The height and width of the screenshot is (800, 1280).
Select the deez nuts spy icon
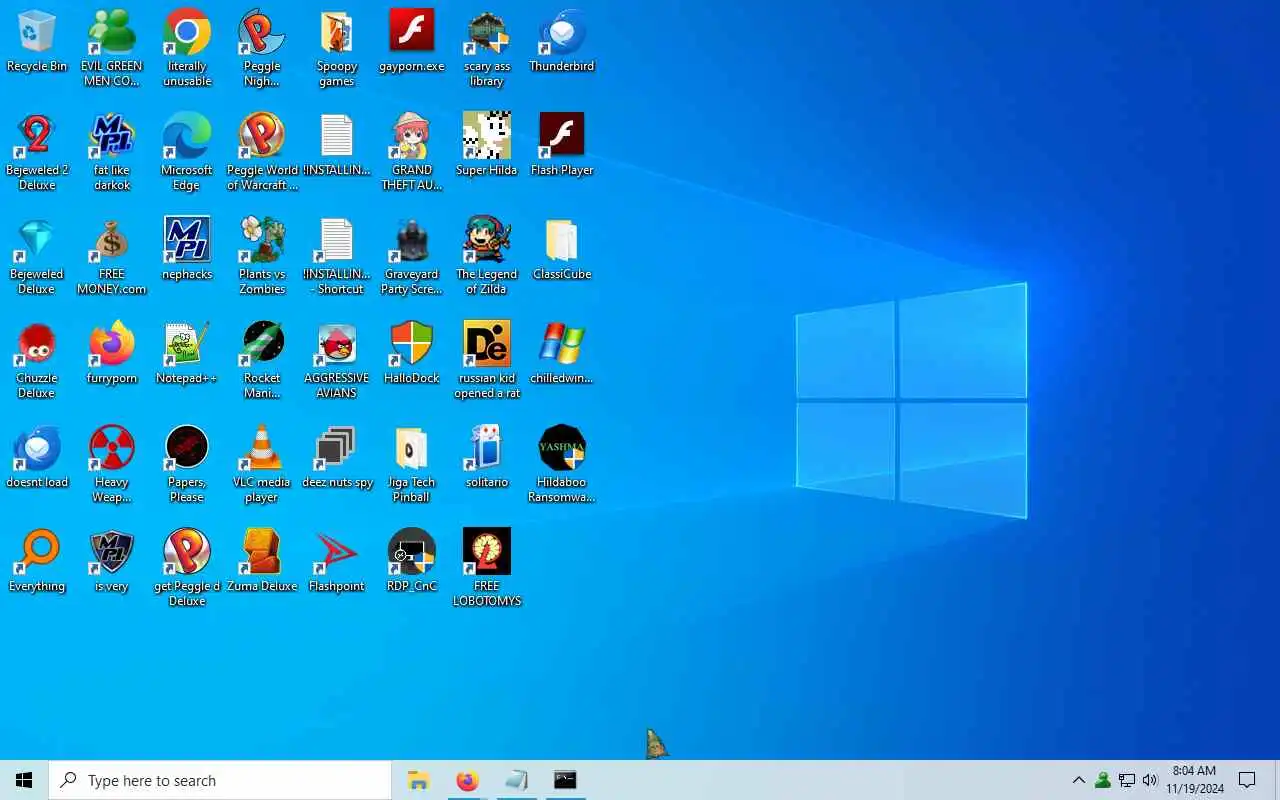point(337,458)
